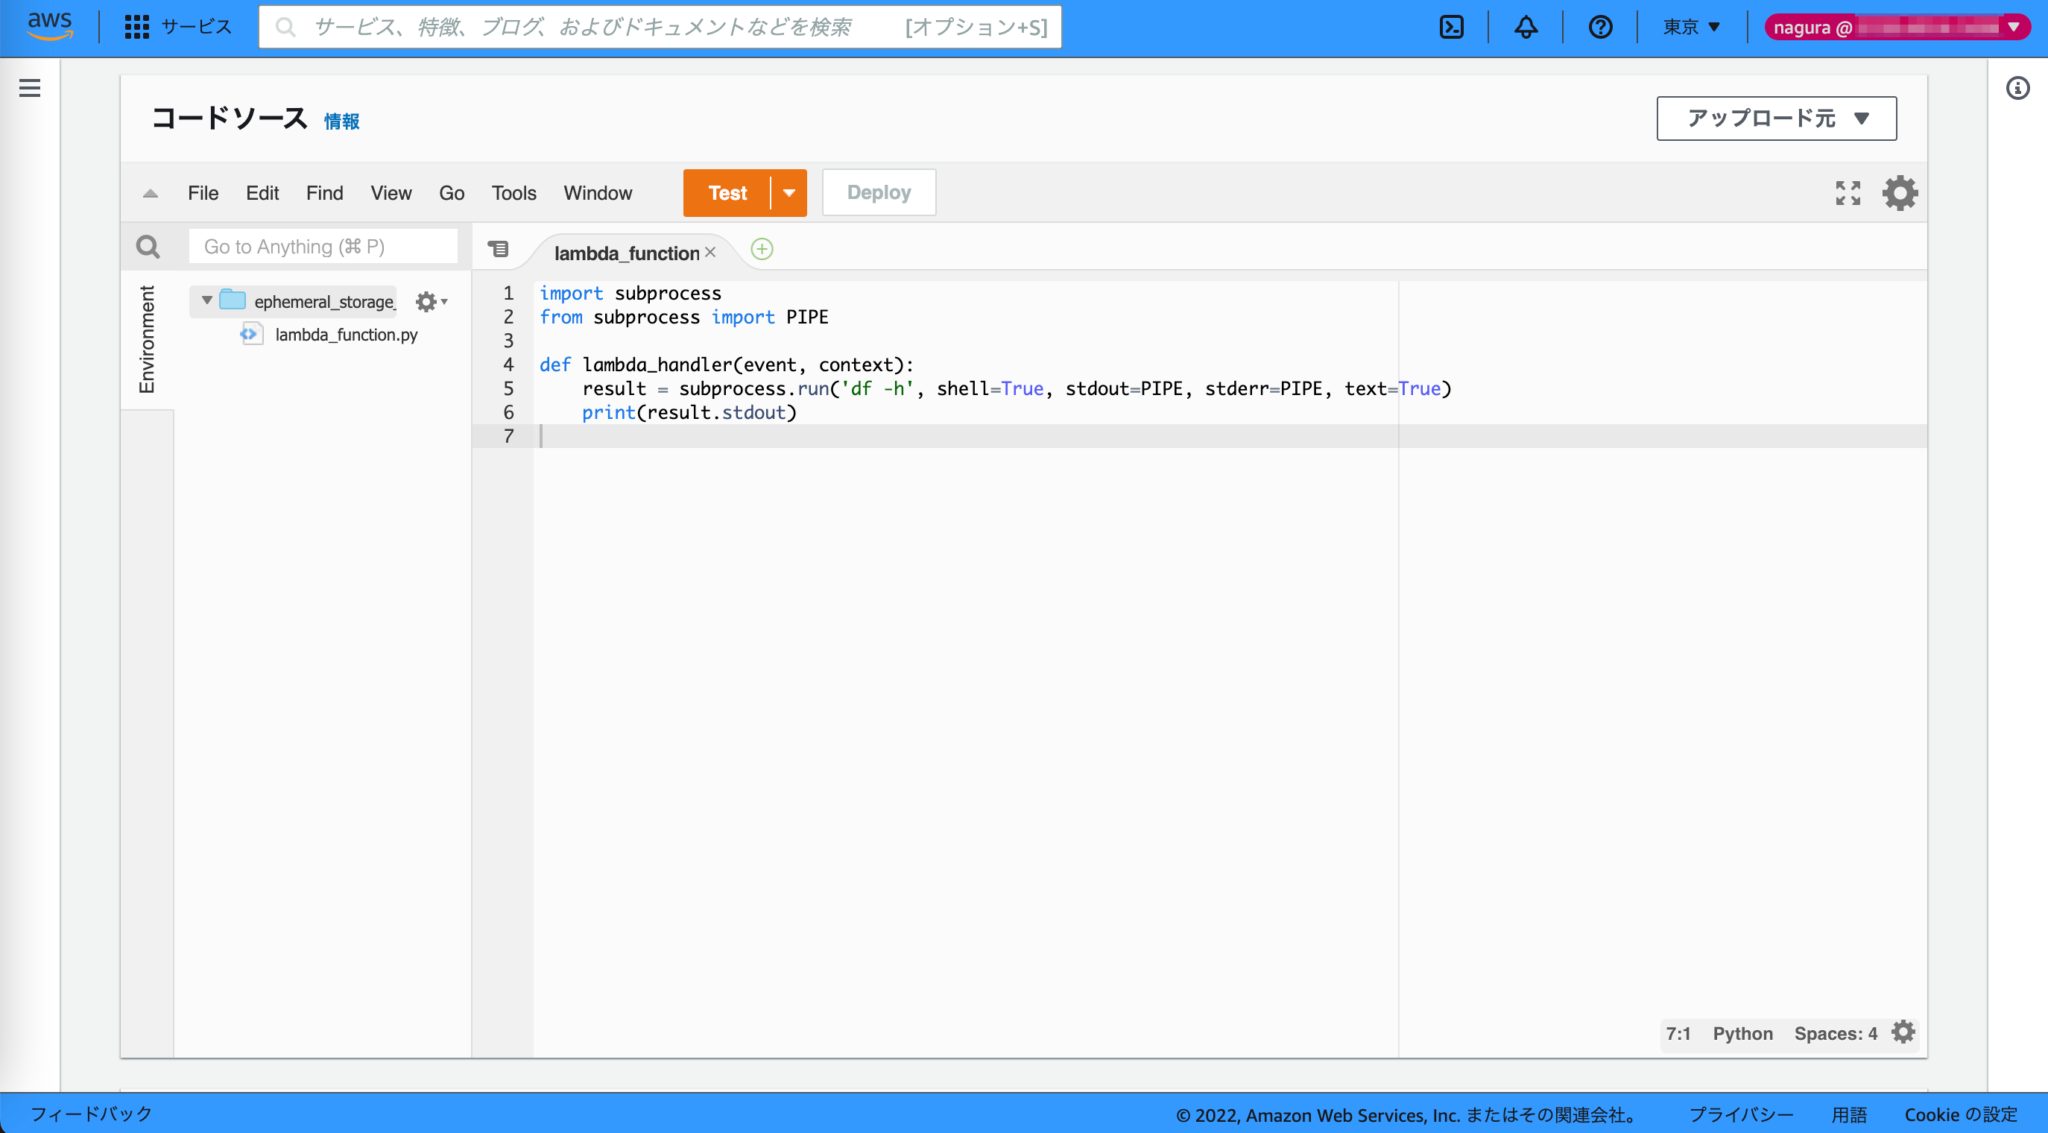Viewport: 2048px width, 1133px height.
Task: Collapse the ephemeral_storage folder tree
Action: 207,300
